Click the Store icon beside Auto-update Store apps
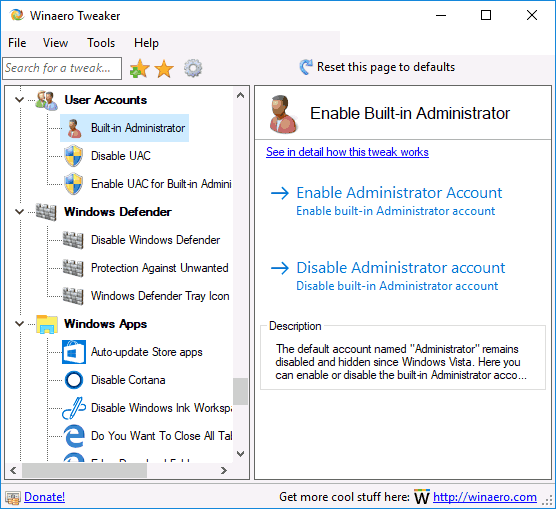Screen dimensions: 556x509 click(74, 352)
